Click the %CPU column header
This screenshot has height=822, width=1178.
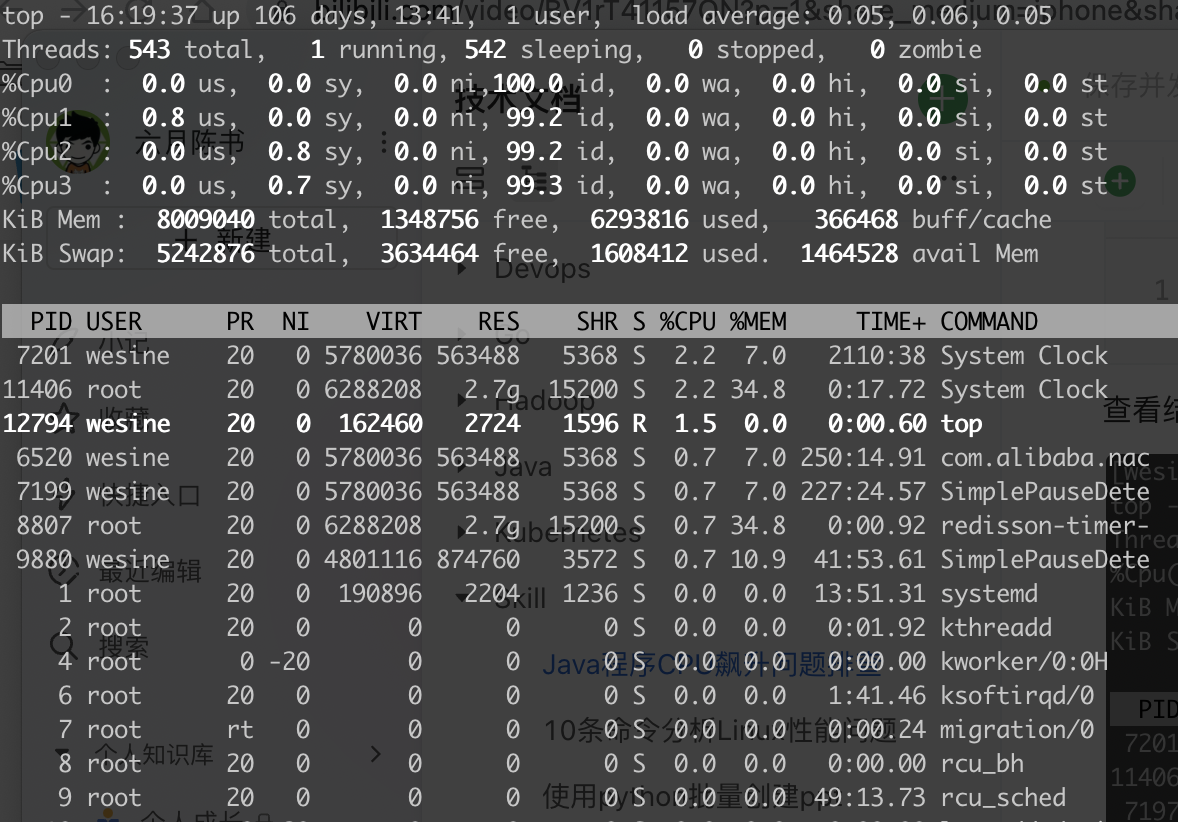(687, 322)
